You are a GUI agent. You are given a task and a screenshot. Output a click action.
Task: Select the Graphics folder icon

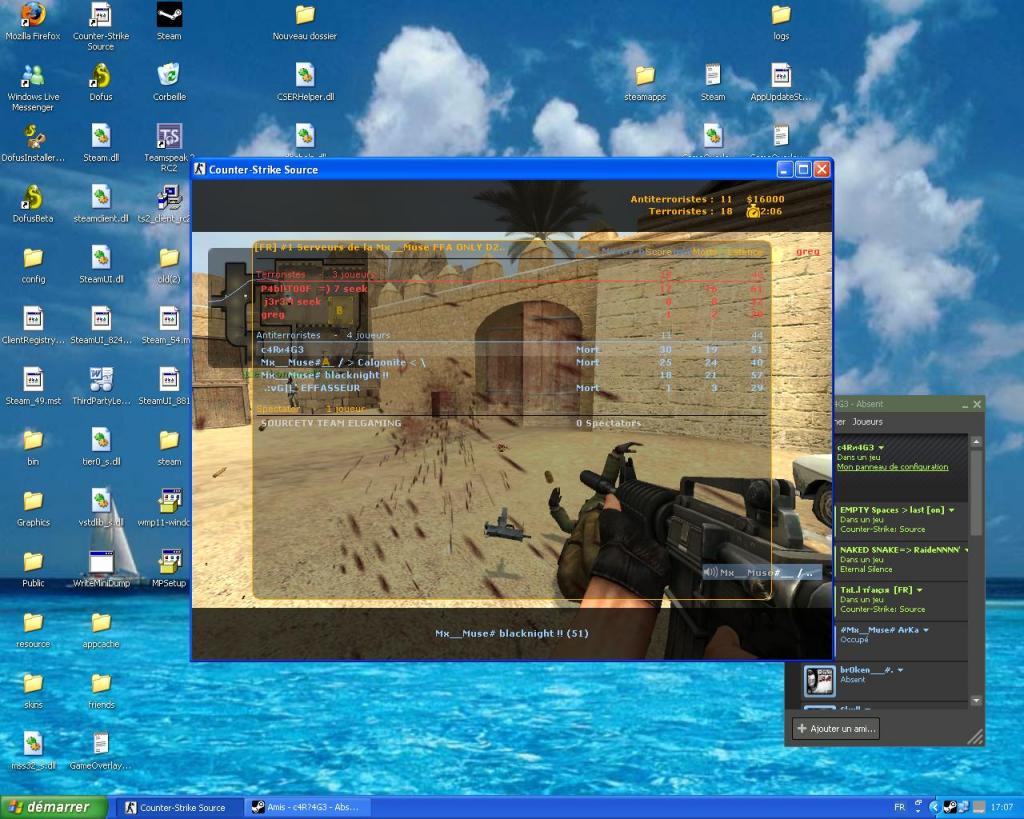click(33, 501)
